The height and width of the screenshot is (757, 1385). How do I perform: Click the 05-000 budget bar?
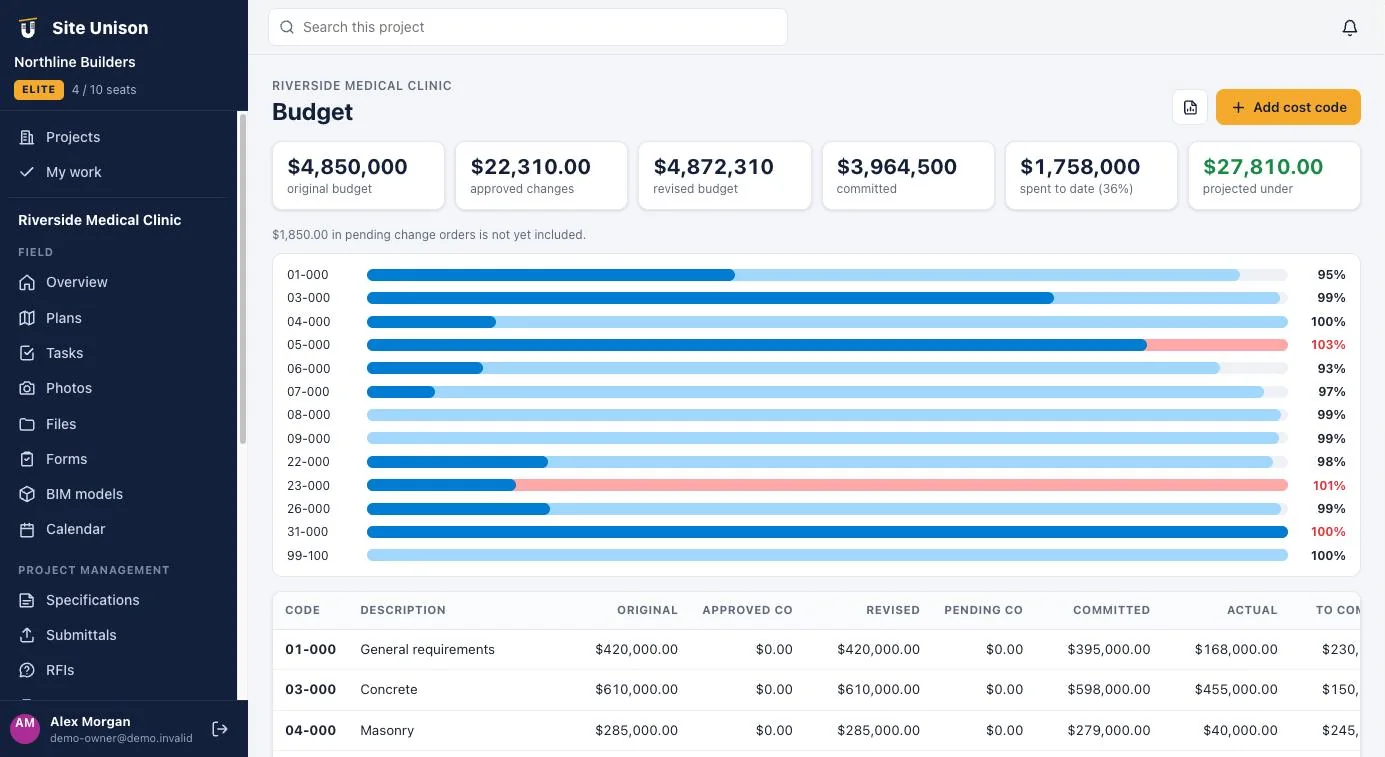[x=827, y=345]
